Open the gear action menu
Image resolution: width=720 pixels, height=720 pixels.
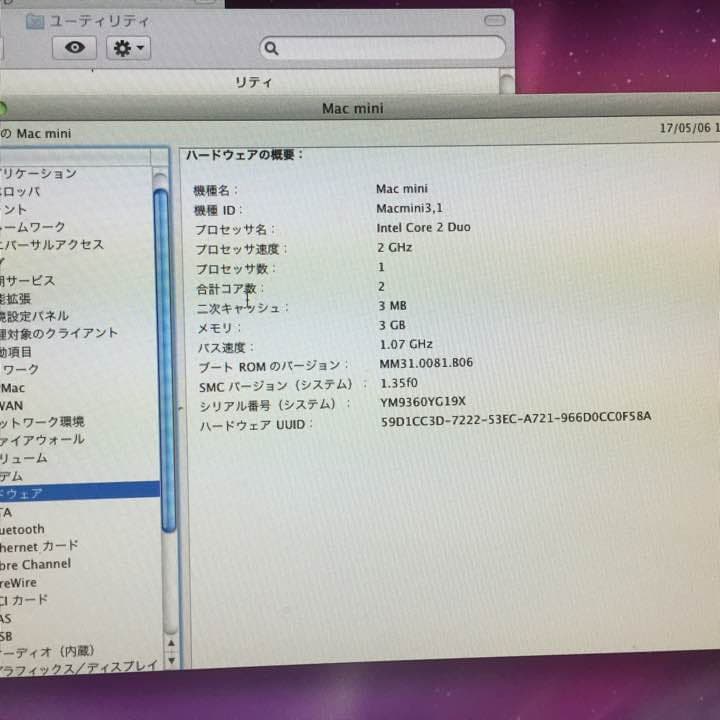tap(129, 48)
